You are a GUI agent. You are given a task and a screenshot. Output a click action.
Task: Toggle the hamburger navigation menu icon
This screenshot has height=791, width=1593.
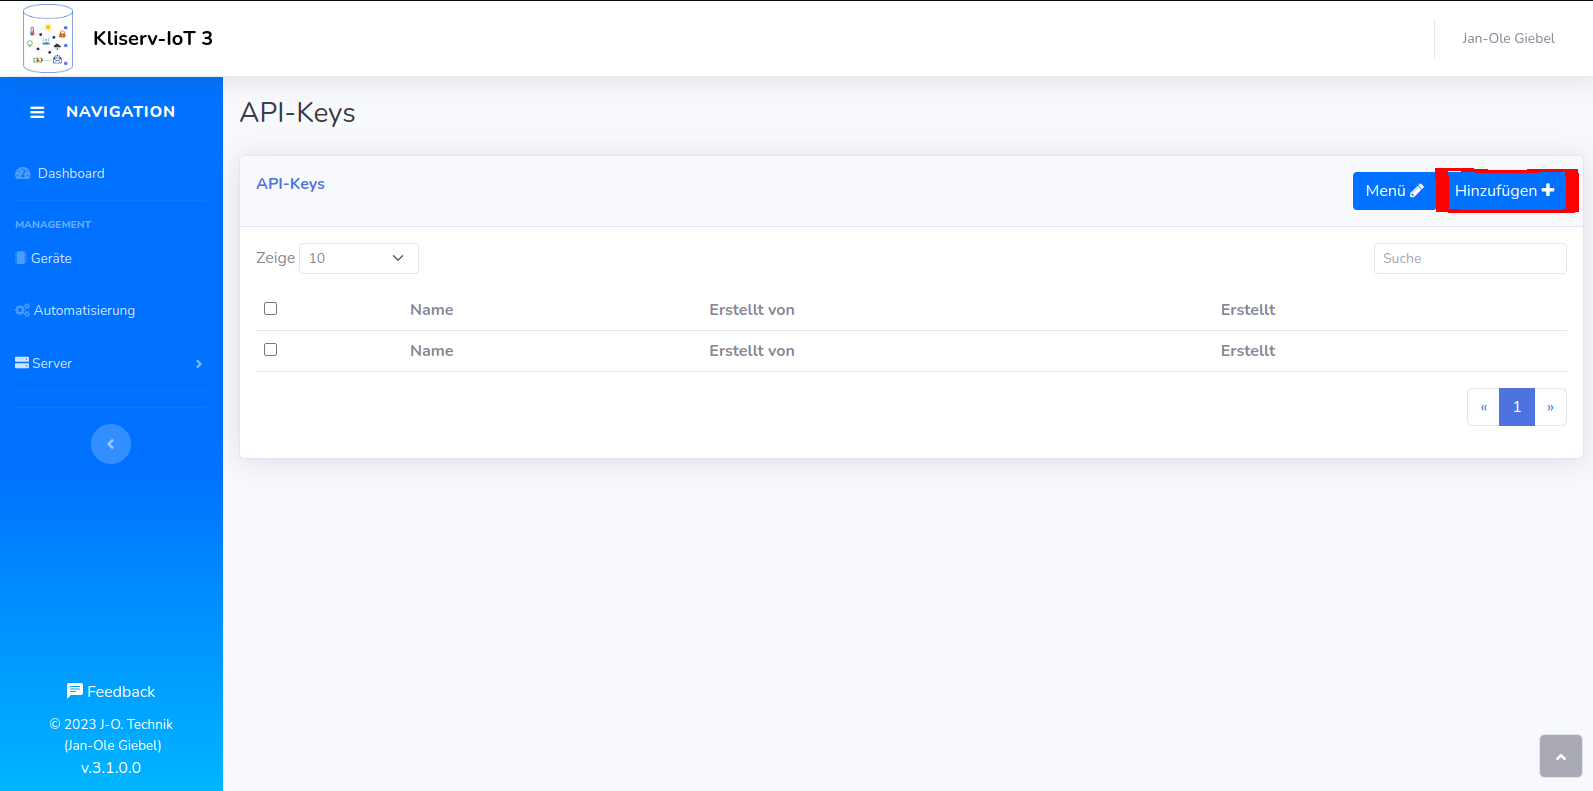[x=37, y=112]
